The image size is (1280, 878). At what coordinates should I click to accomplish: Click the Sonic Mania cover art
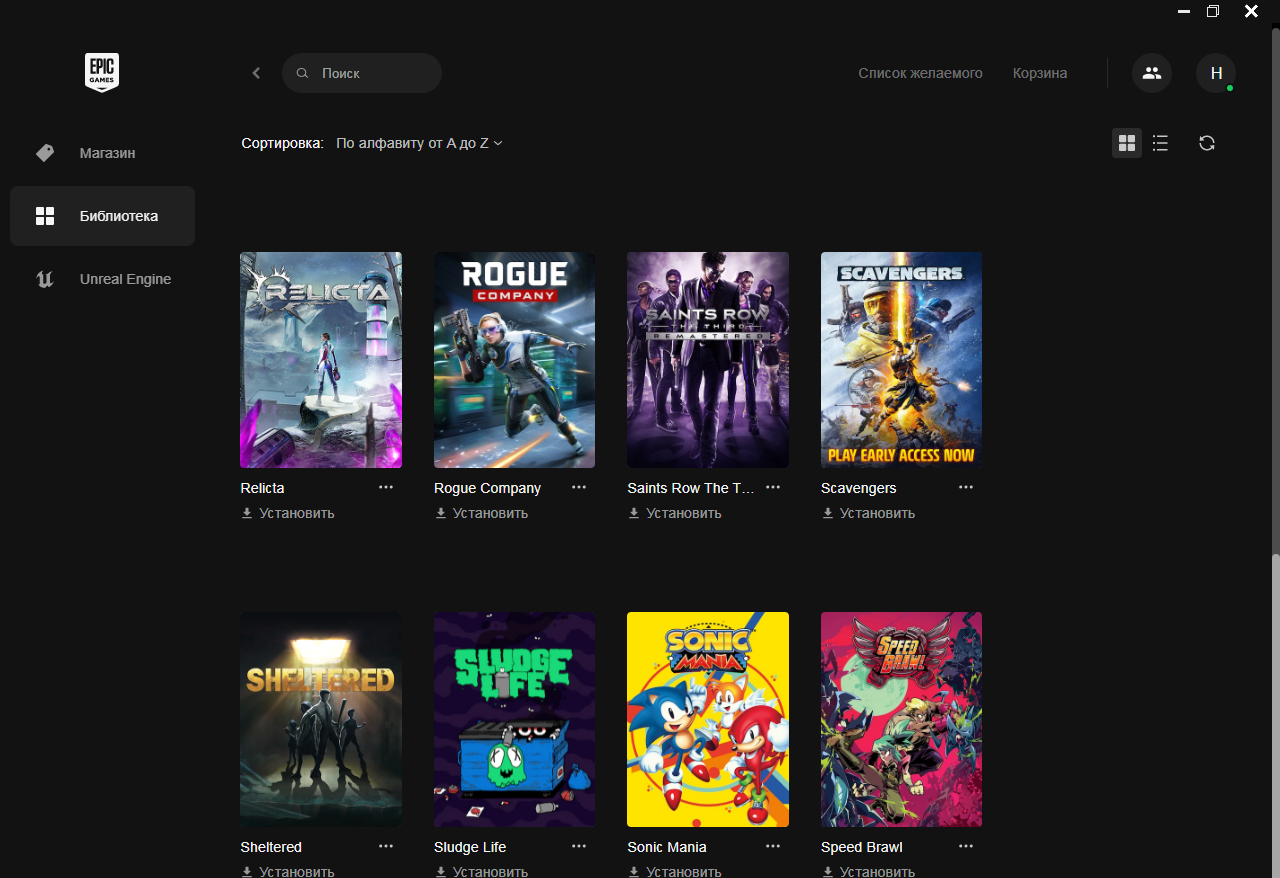coord(708,720)
